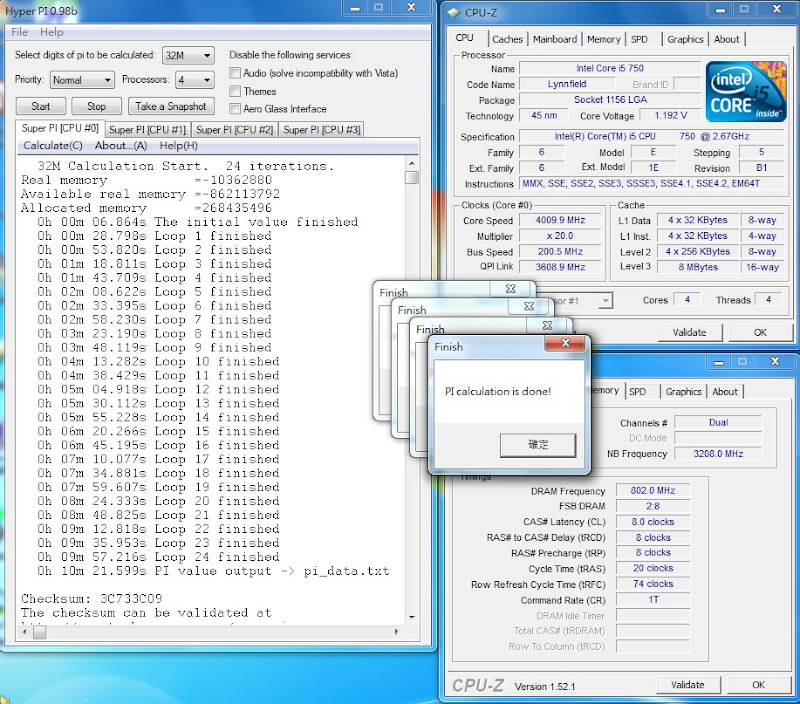
Task: Open the SPD tab in upper CPU-Z
Action: (x=639, y=39)
